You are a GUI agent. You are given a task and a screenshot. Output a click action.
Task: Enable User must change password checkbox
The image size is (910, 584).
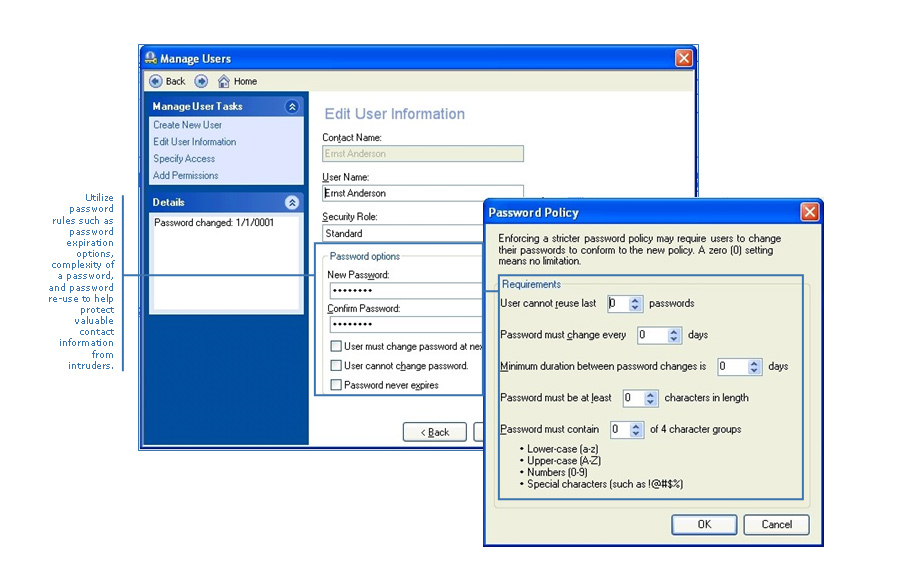[335, 347]
